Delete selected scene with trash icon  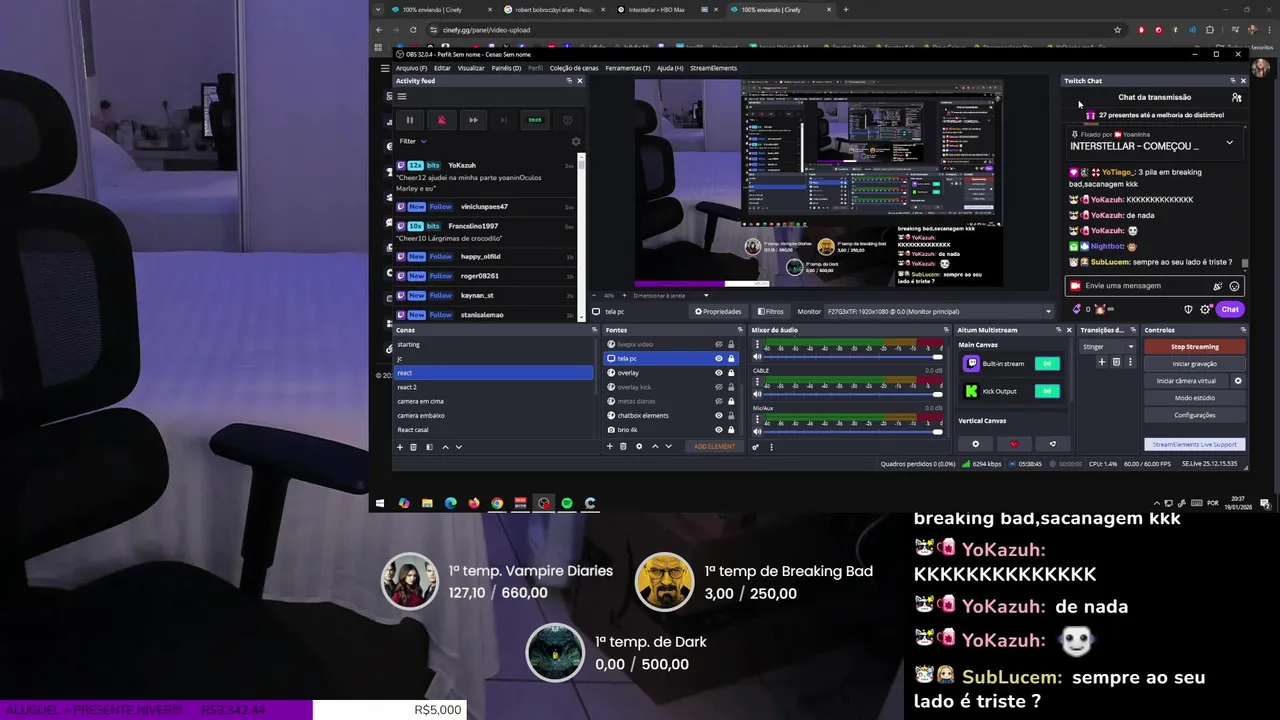414,447
